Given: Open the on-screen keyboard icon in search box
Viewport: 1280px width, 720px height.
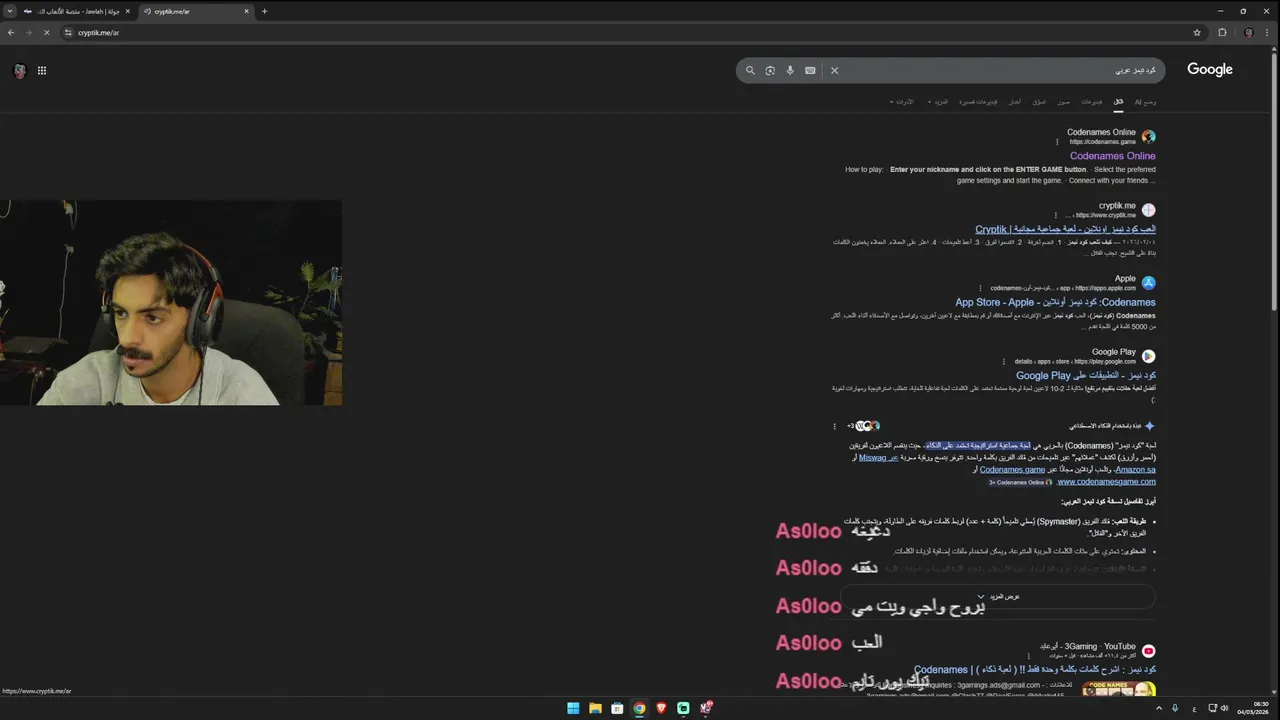Looking at the screenshot, I should click(x=810, y=70).
